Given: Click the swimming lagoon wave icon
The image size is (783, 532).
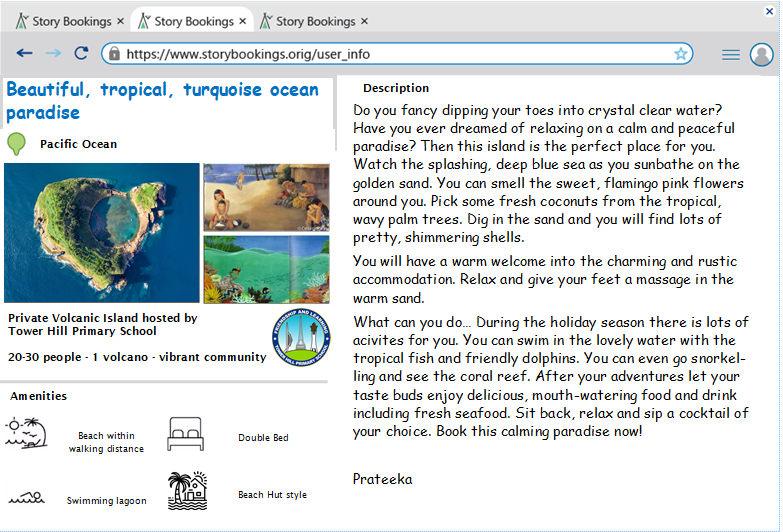Looking at the screenshot, I should [x=27, y=498].
